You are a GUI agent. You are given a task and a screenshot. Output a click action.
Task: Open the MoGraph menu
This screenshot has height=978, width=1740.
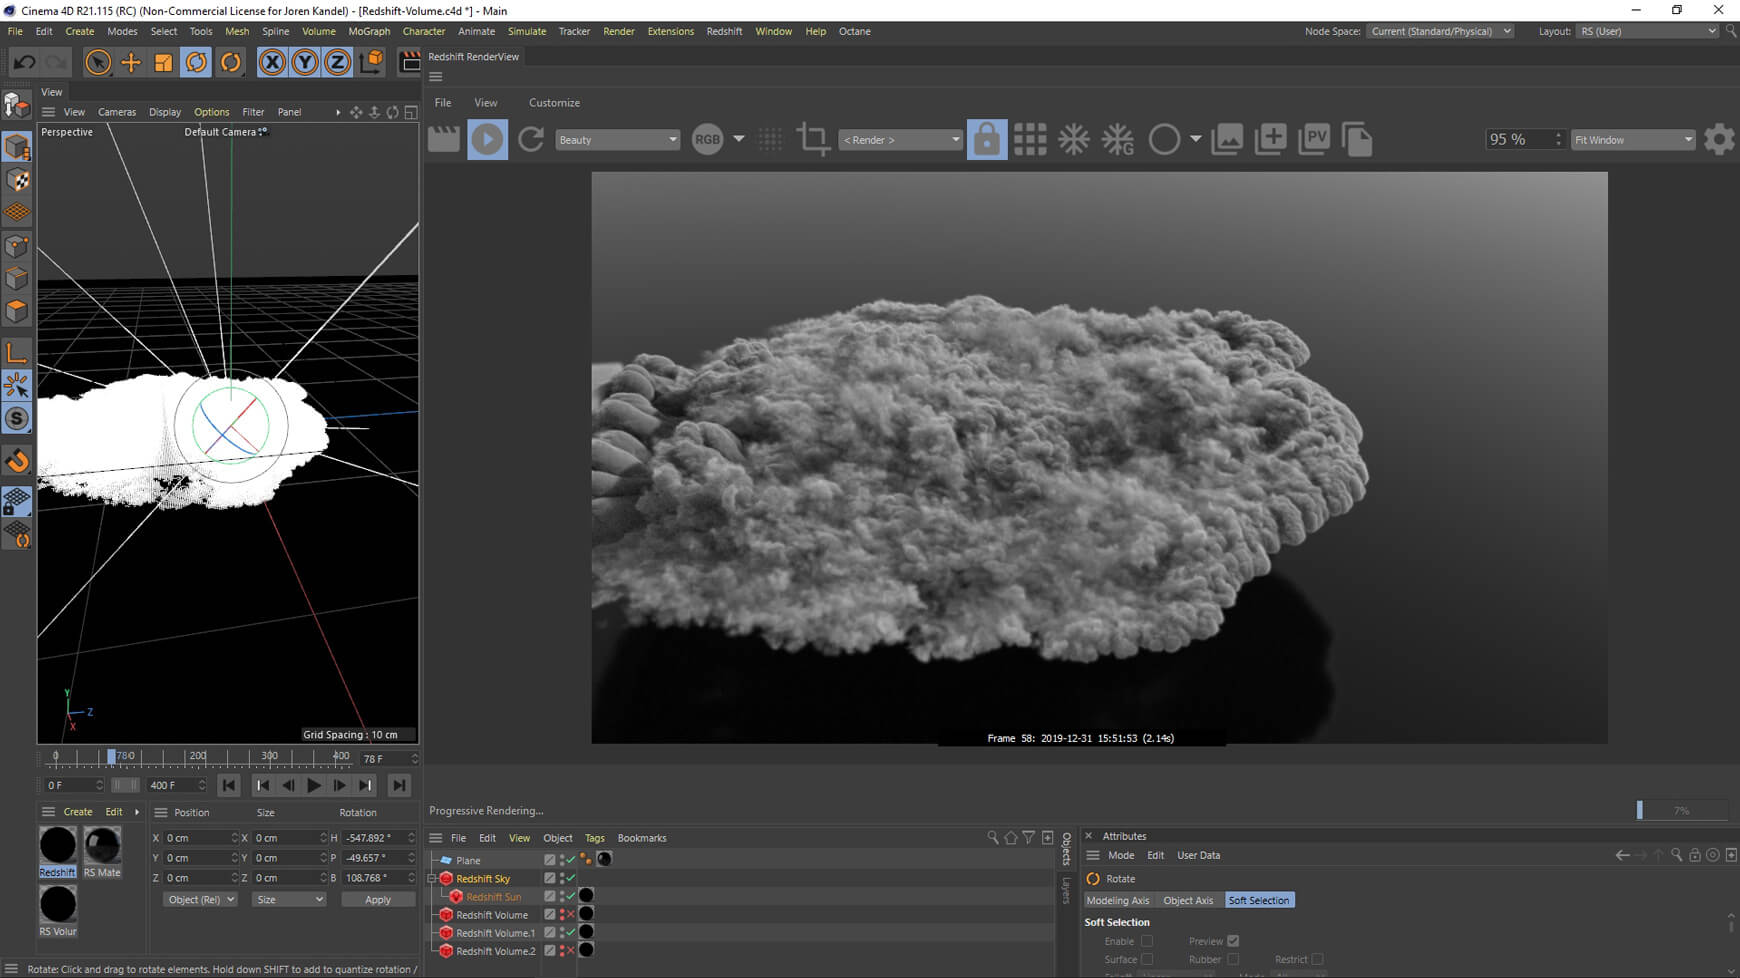pyautogui.click(x=369, y=31)
